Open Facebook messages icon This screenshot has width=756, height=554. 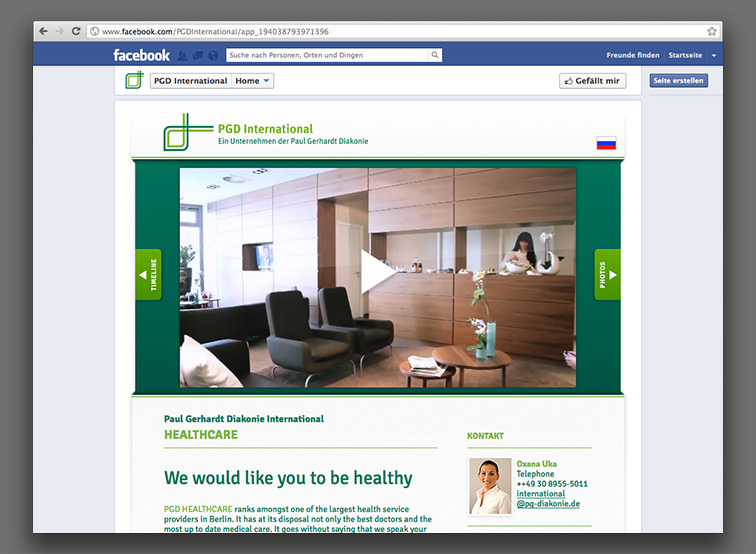pos(198,56)
